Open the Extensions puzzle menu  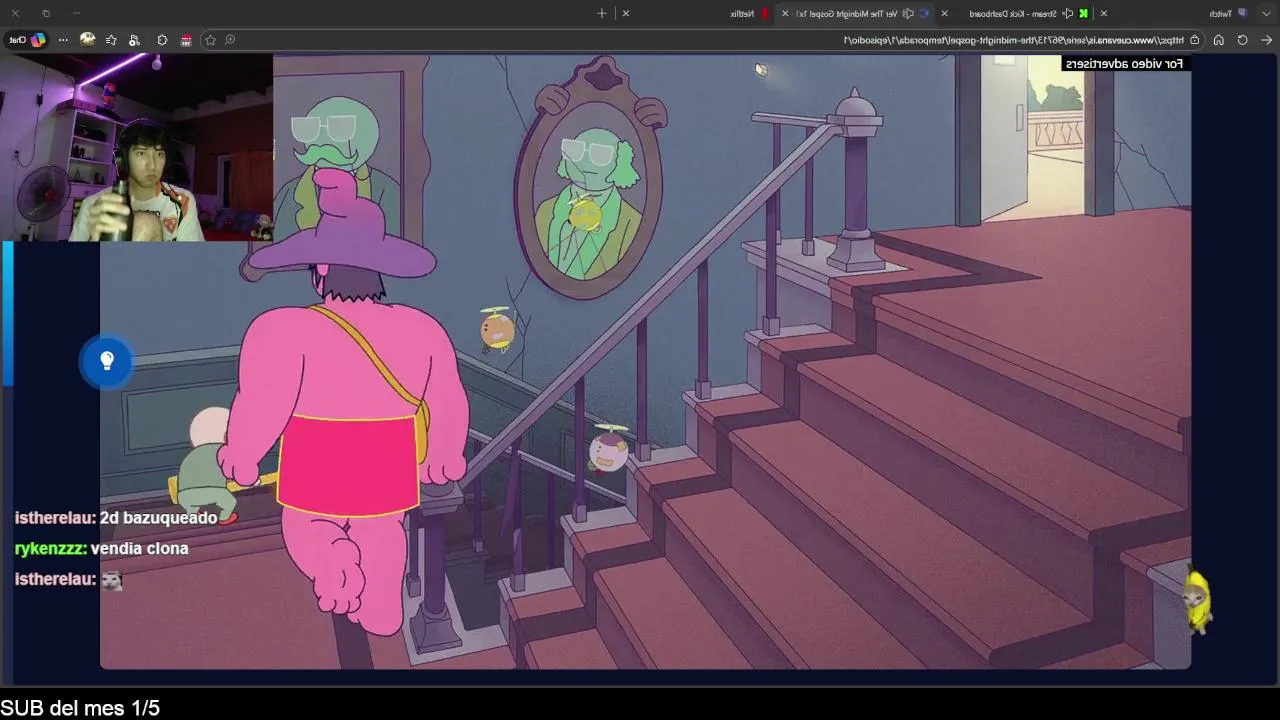(162, 40)
